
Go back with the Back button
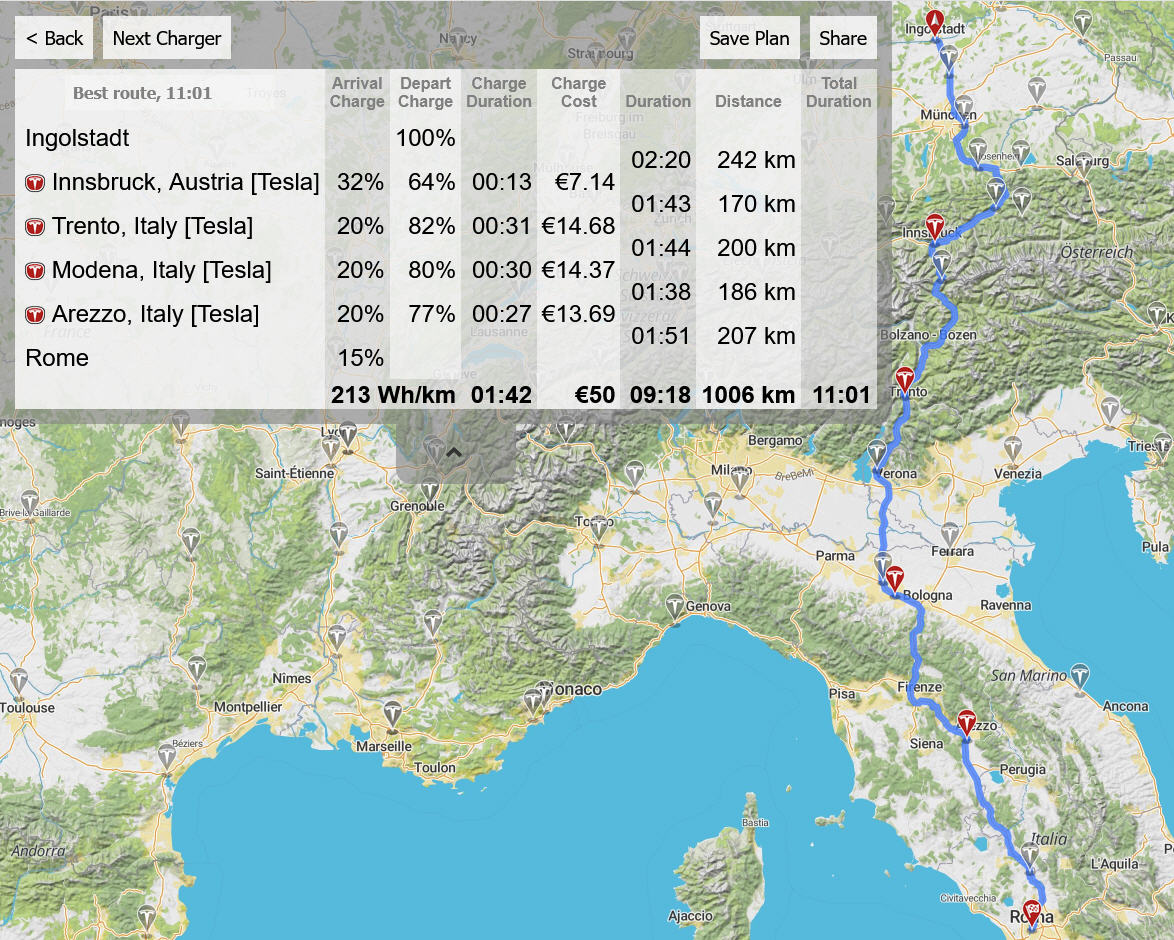click(x=54, y=38)
